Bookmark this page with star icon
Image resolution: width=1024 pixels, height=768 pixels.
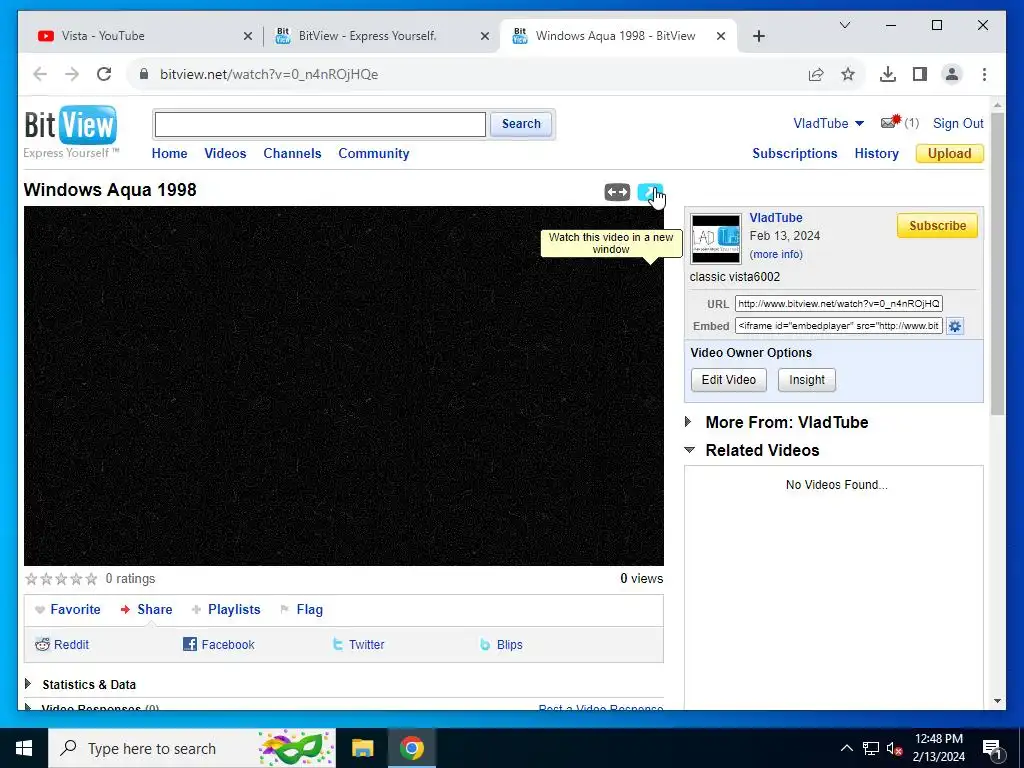tap(848, 74)
